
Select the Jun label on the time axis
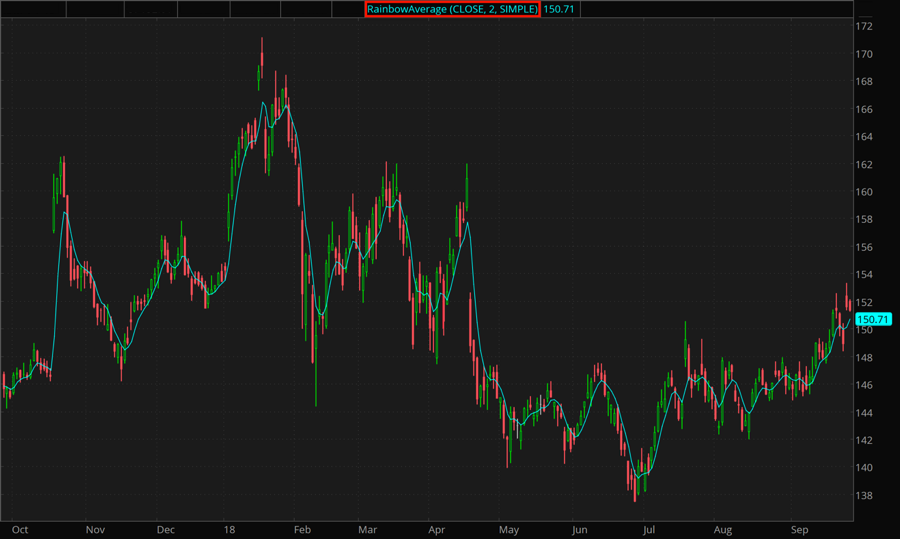tap(579, 529)
